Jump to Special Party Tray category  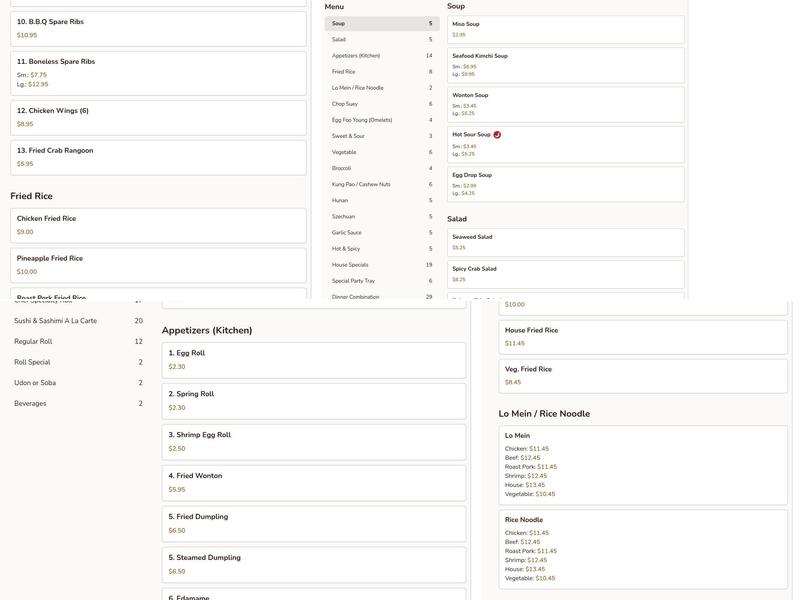tap(381, 281)
